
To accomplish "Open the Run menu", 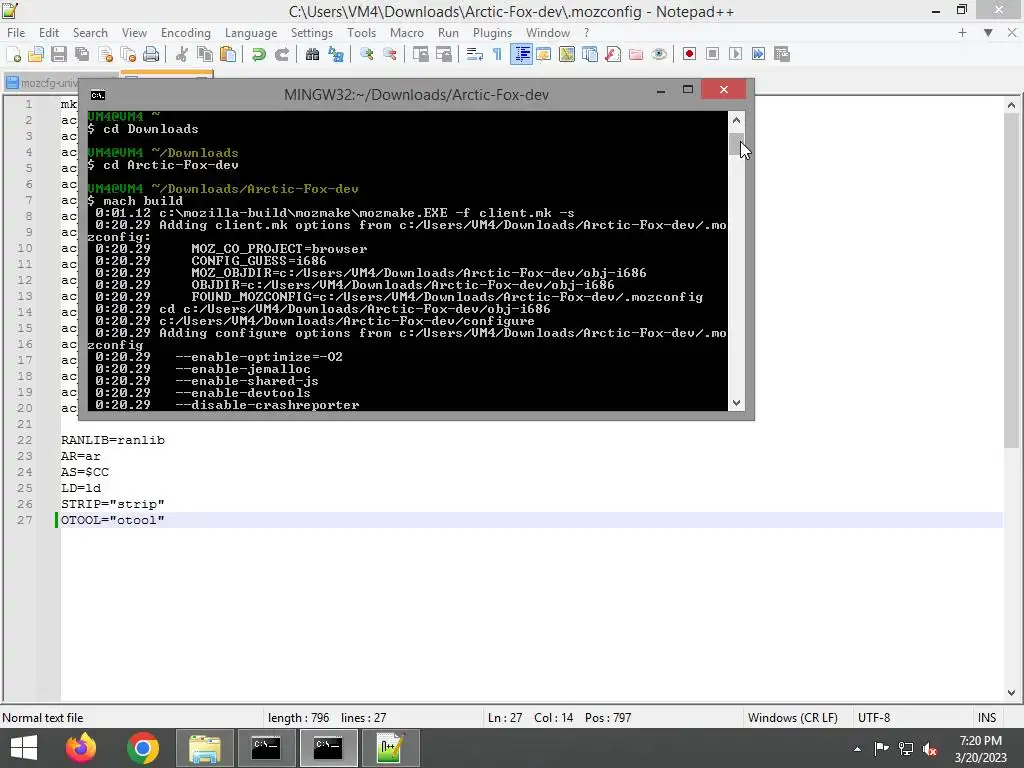I will 448,33.
